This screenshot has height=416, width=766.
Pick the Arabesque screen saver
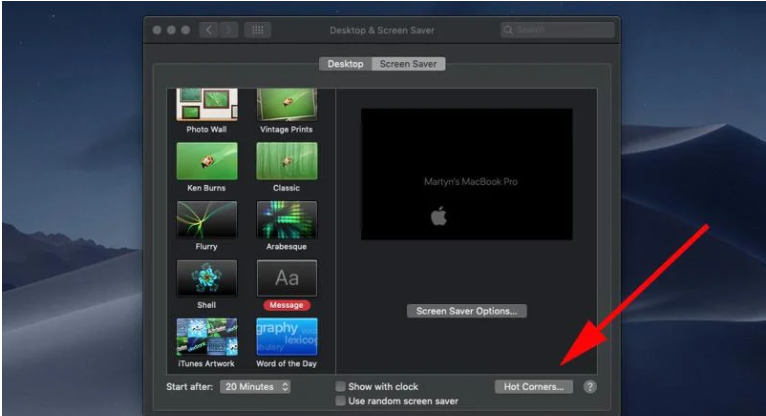pyautogui.click(x=287, y=220)
